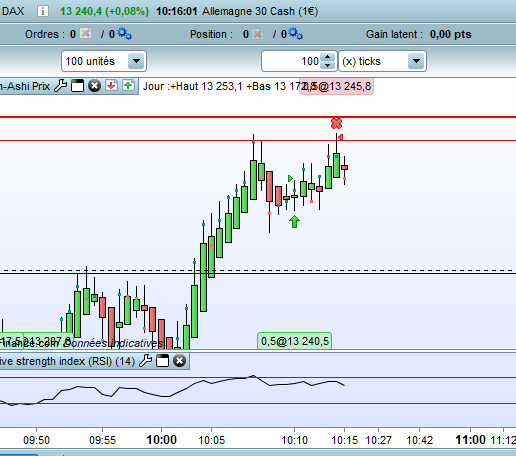
Task: Click the red order label 0,5@13 245,8
Action: pos(336,86)
